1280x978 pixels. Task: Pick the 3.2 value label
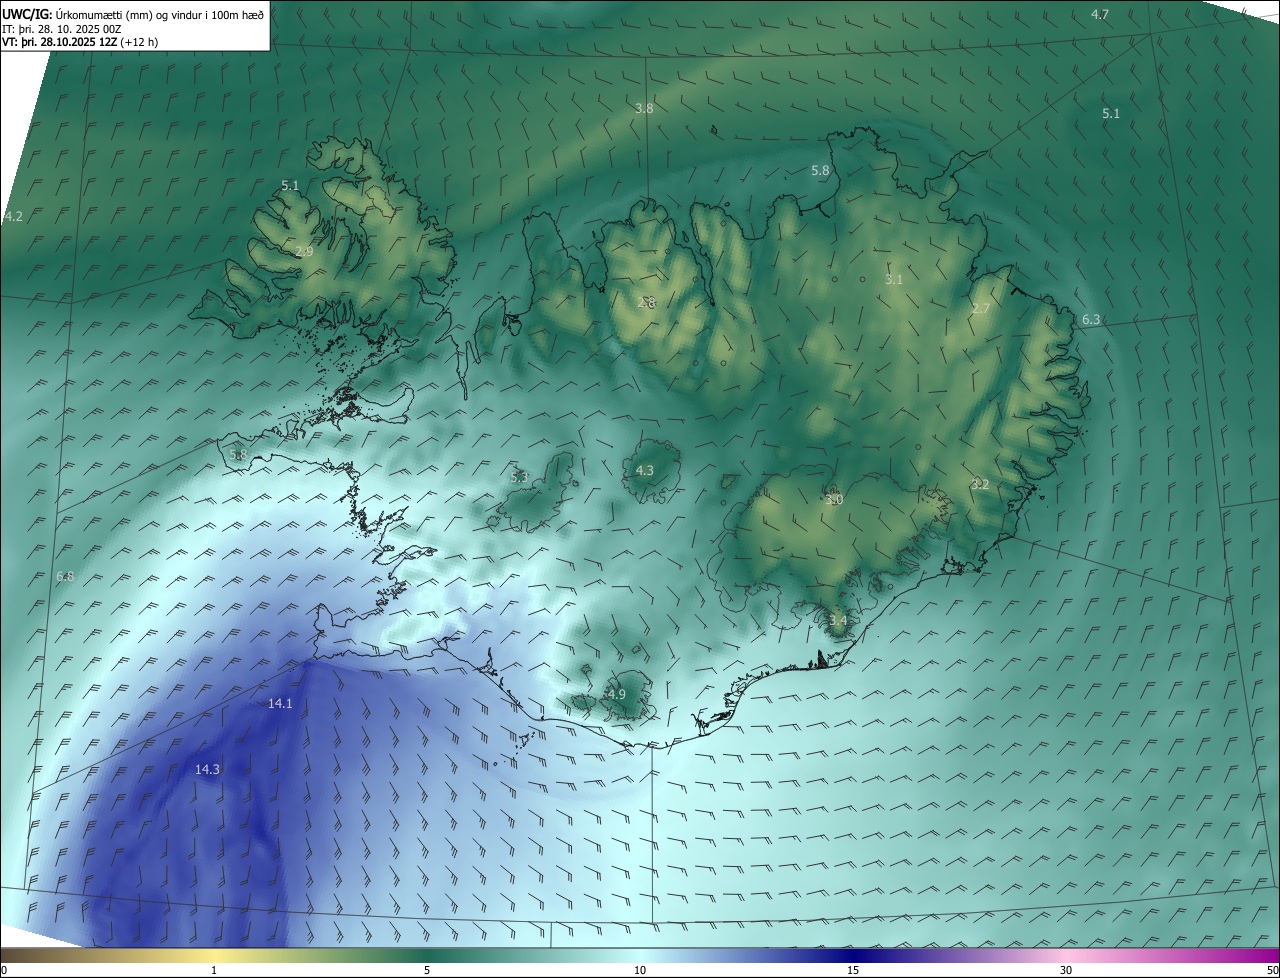[x=980, y=484]
